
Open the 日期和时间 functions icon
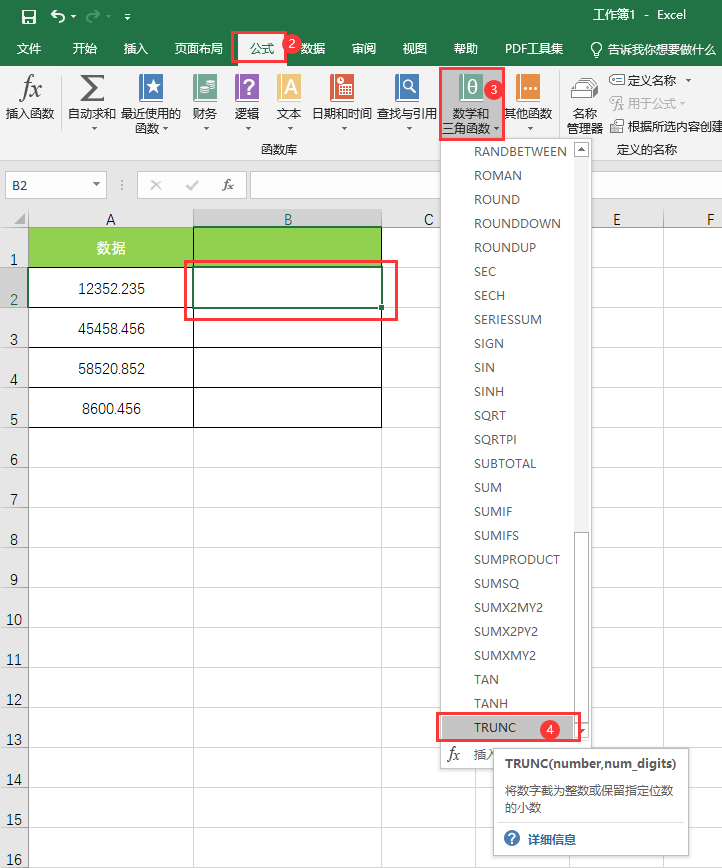click(x=342, y=88)
